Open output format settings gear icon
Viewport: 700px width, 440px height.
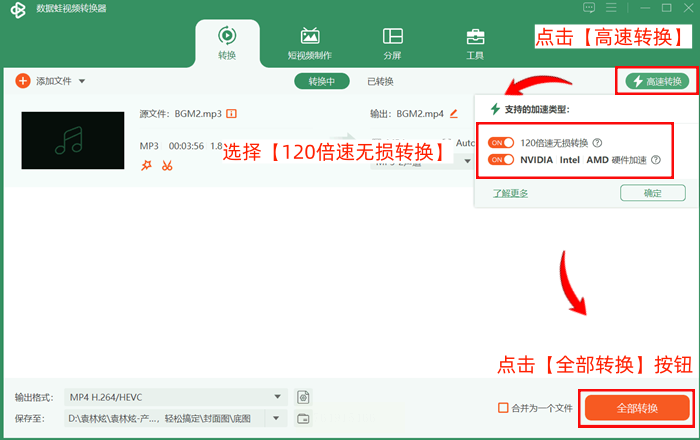point(303,397)
